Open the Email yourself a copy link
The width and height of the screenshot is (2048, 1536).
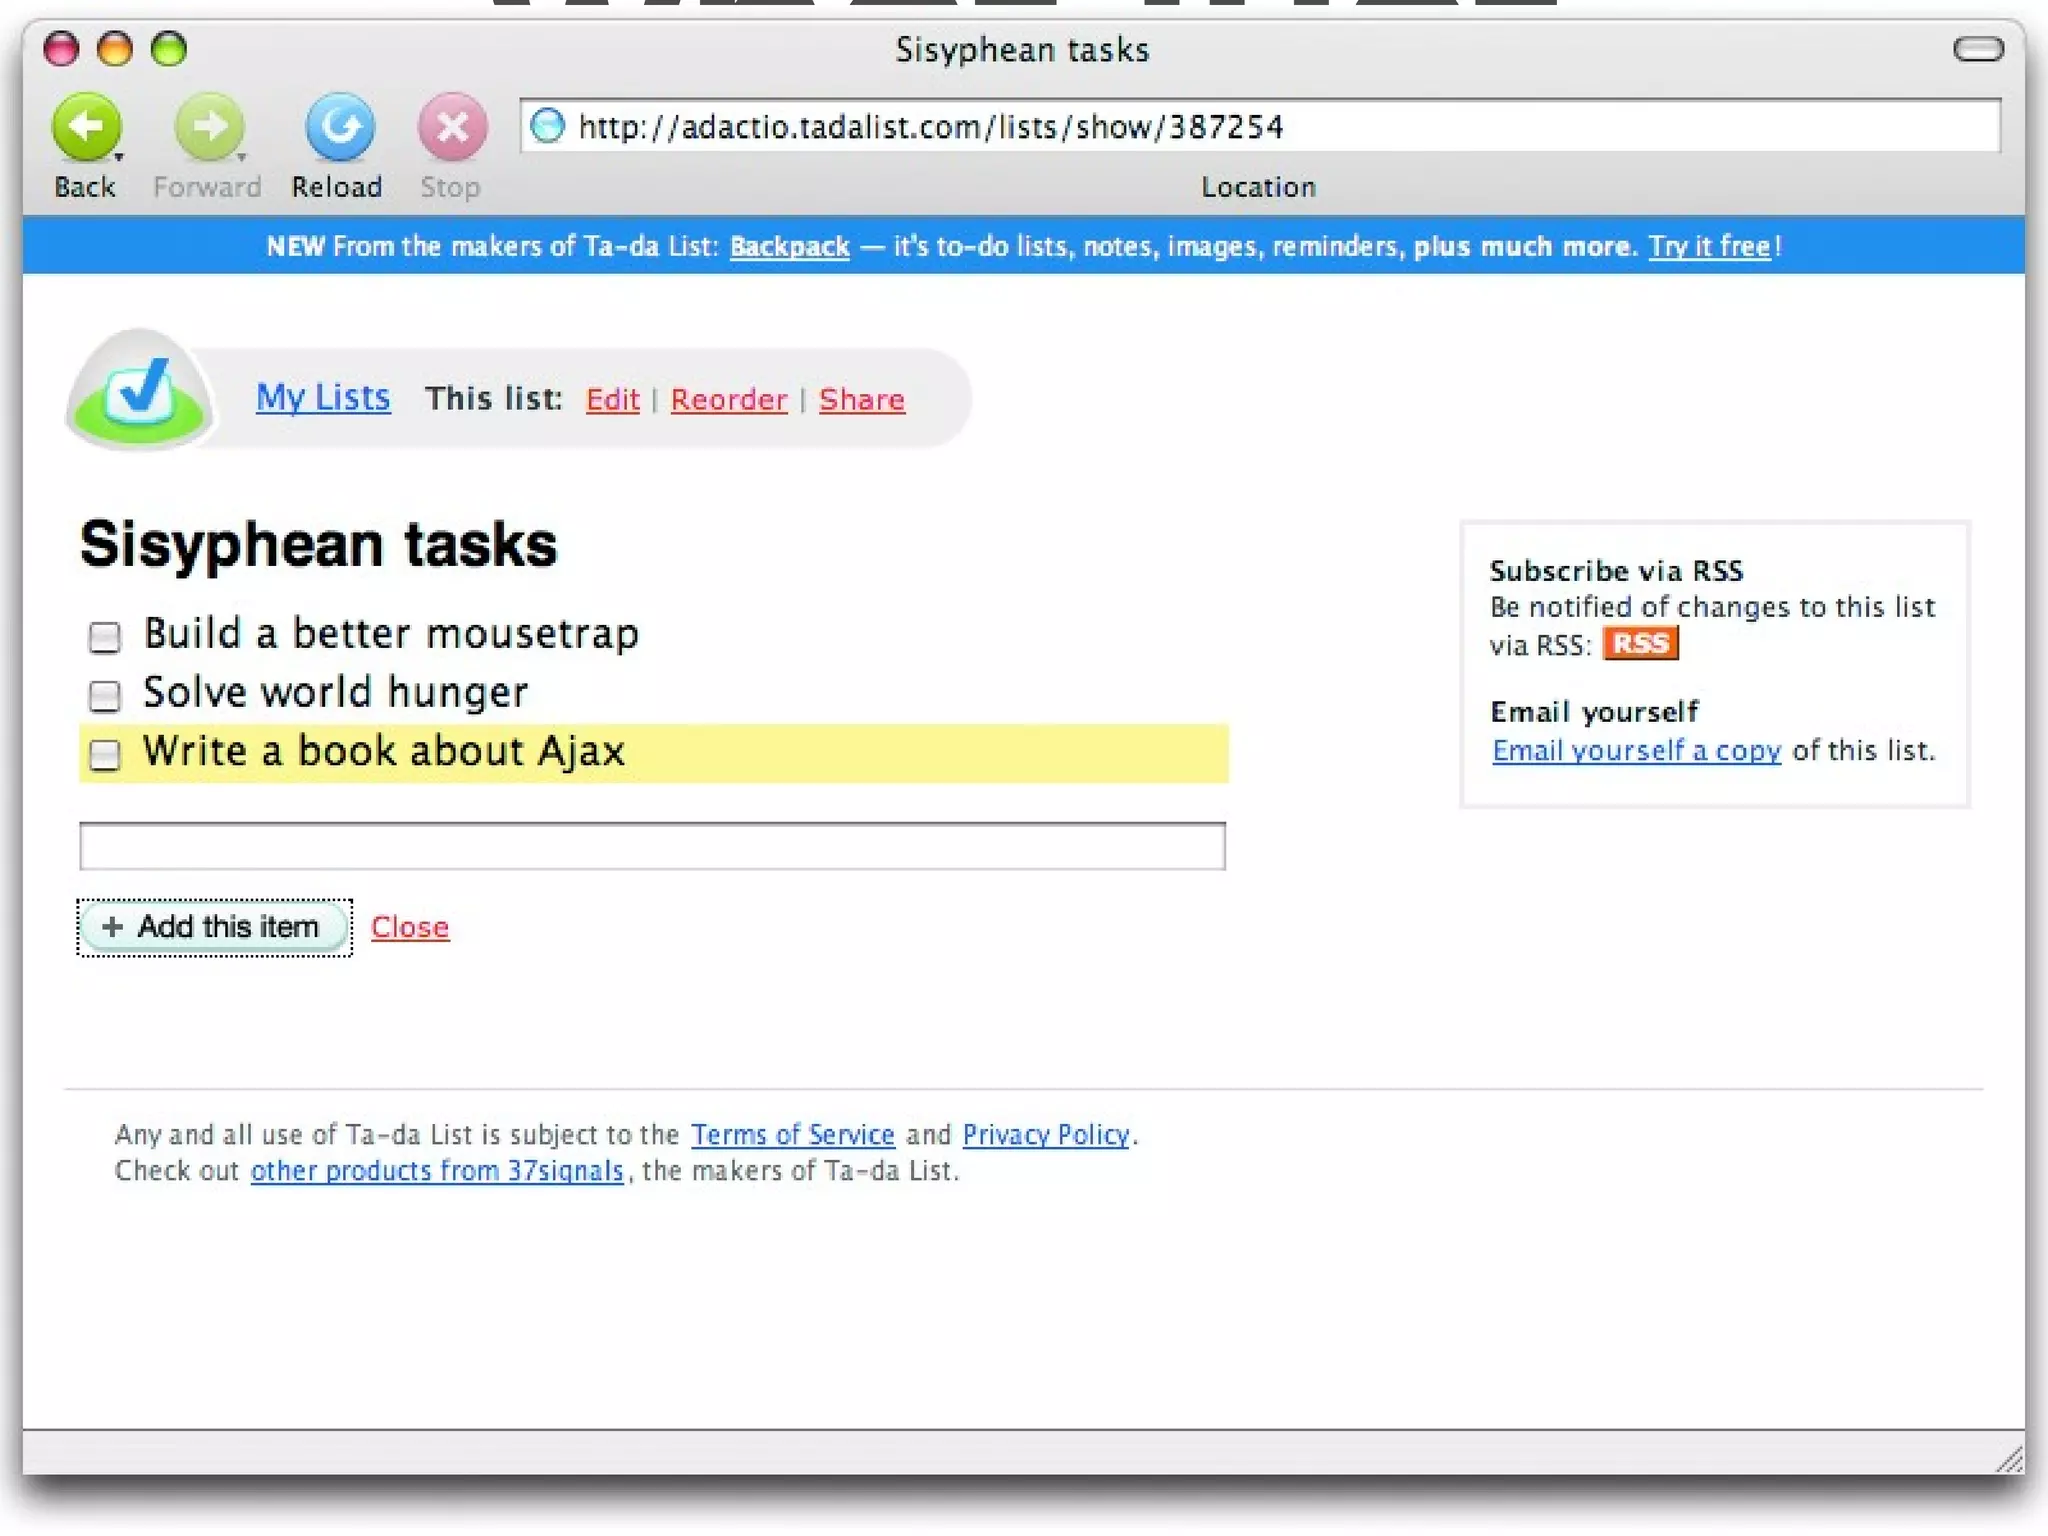click(x=1636, y=750)
